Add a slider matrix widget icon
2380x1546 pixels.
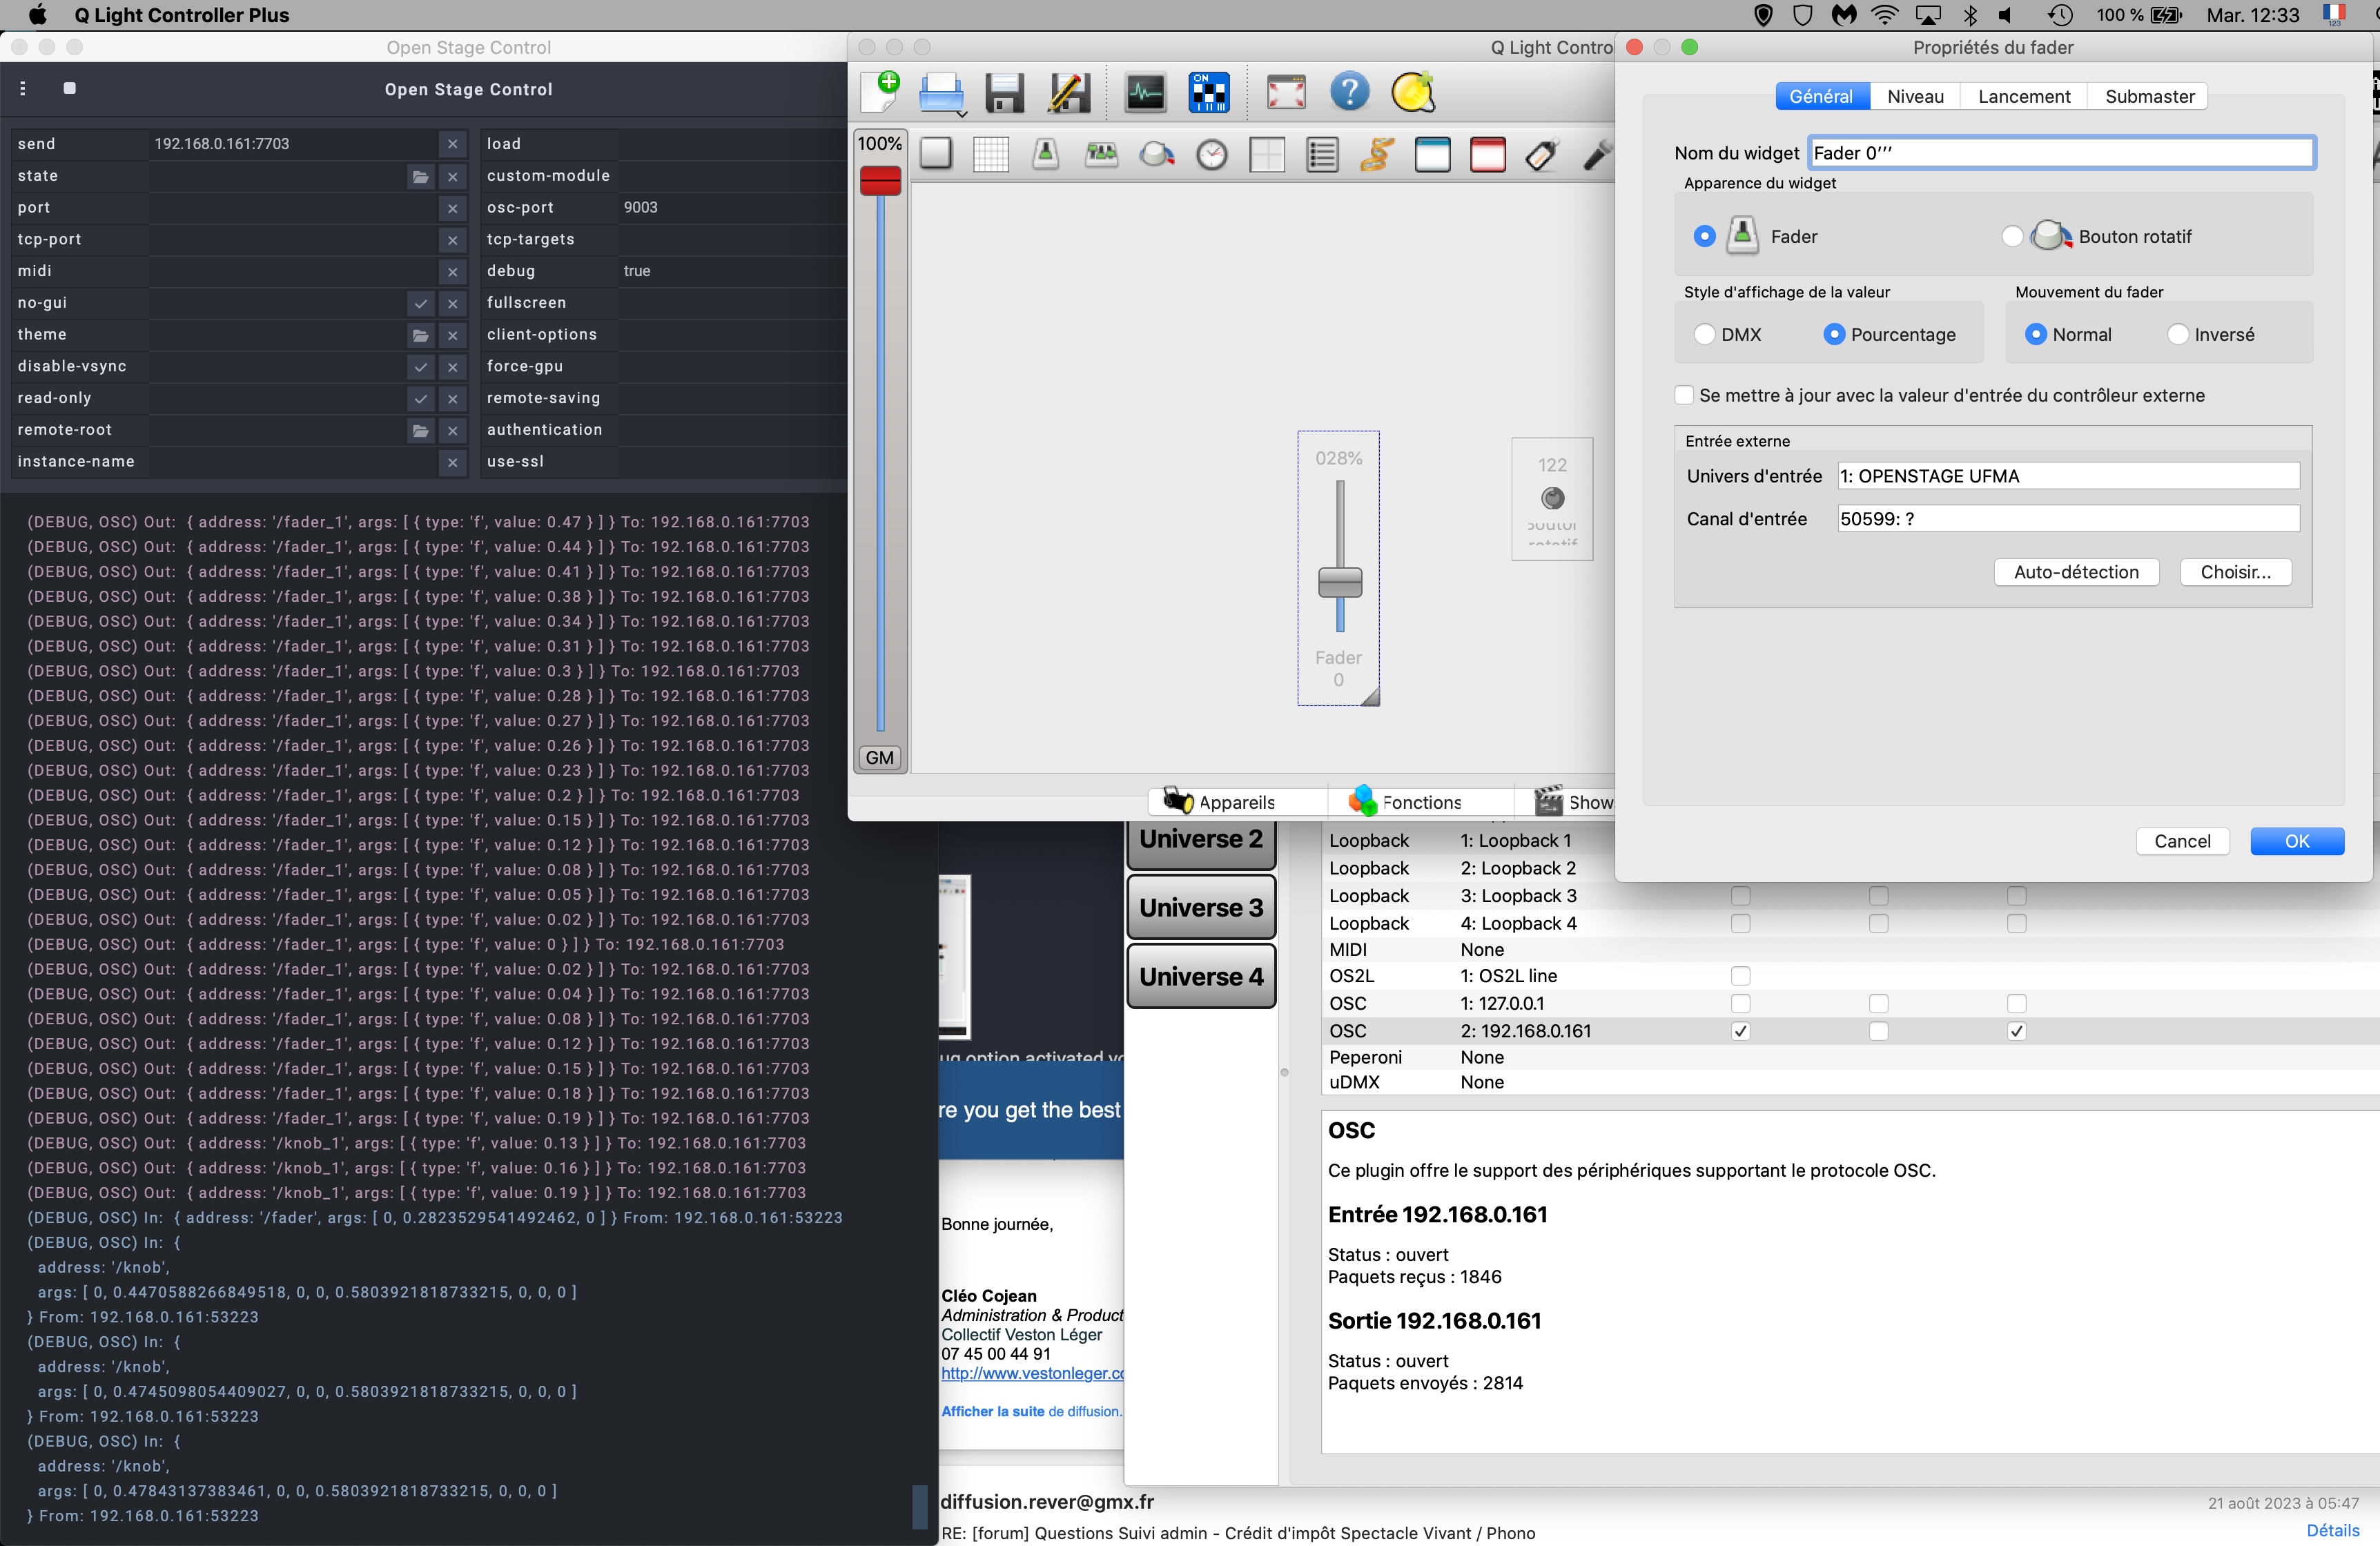tap(1102, 154)
